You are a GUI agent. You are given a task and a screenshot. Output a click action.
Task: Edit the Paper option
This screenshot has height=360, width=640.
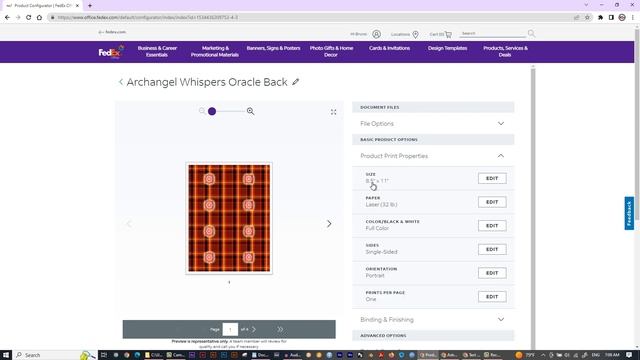click(x=492, y=202)
